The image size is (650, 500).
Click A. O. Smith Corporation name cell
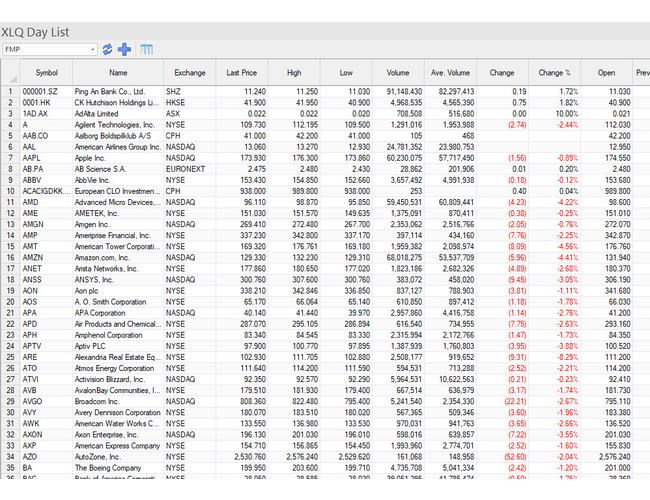[118, 302]
